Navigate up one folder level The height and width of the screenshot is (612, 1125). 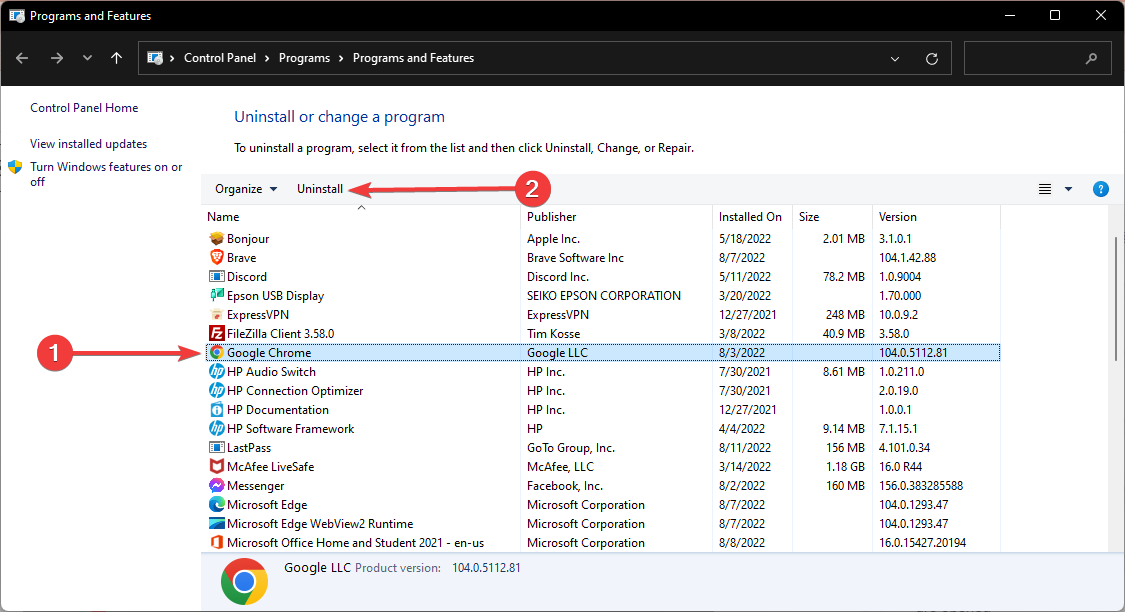(117, 58)
